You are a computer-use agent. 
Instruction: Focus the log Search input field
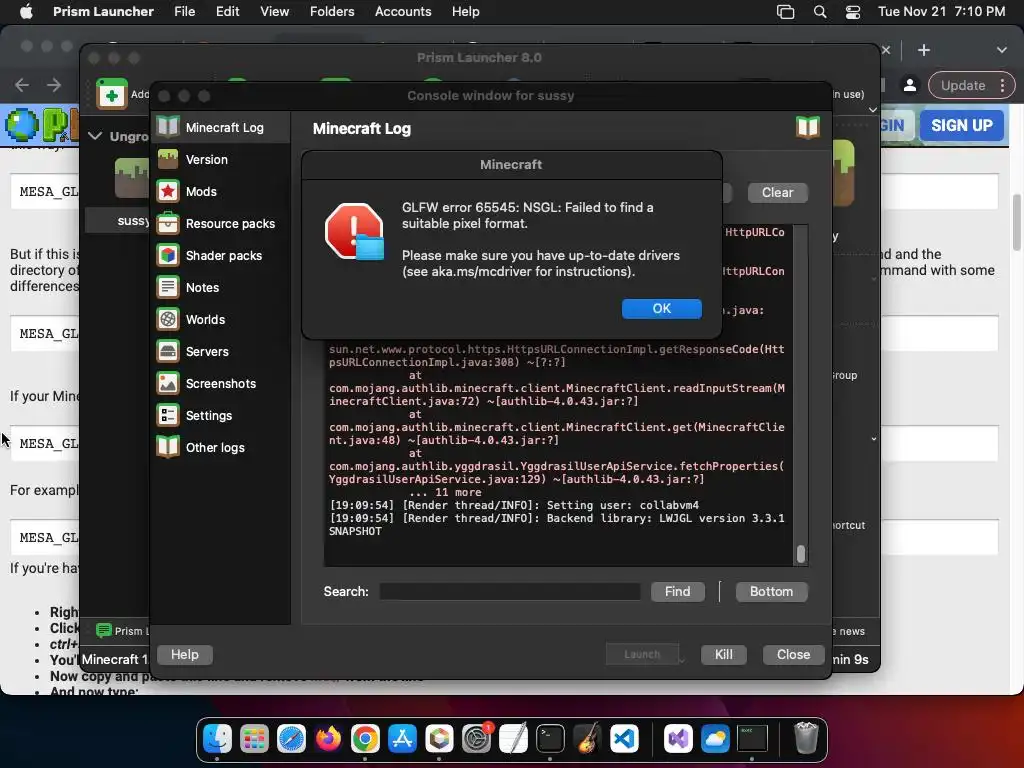point(509,592)
